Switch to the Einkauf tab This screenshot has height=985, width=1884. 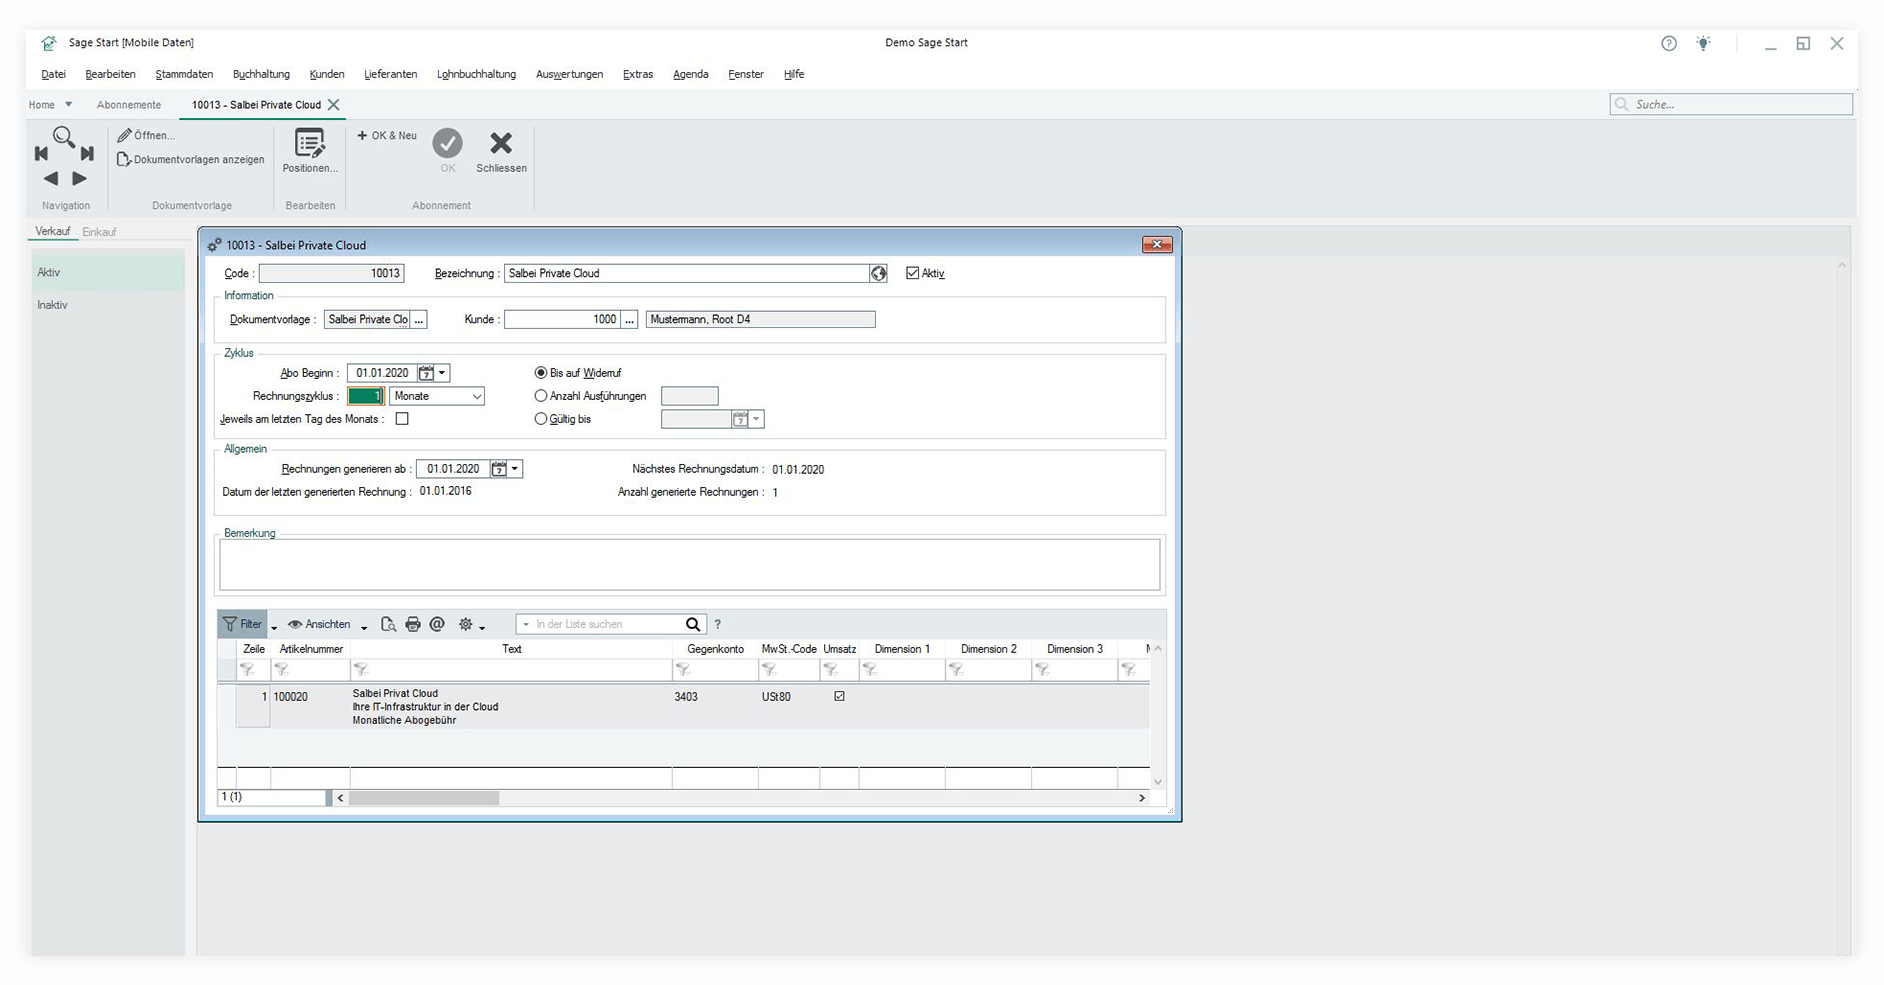(x=99, y=232)
